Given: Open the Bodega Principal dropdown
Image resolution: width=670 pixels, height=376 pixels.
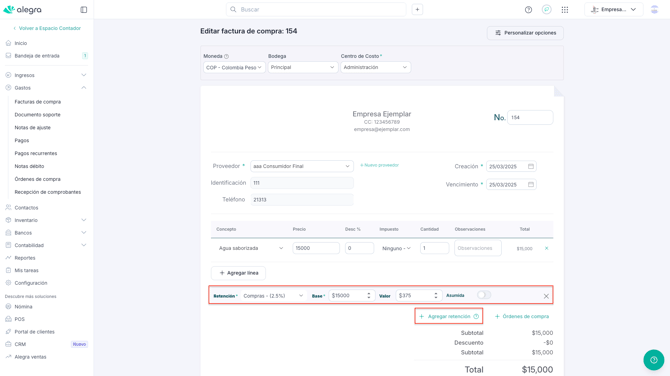Looking at the screenshot, I should coord(303,68).
